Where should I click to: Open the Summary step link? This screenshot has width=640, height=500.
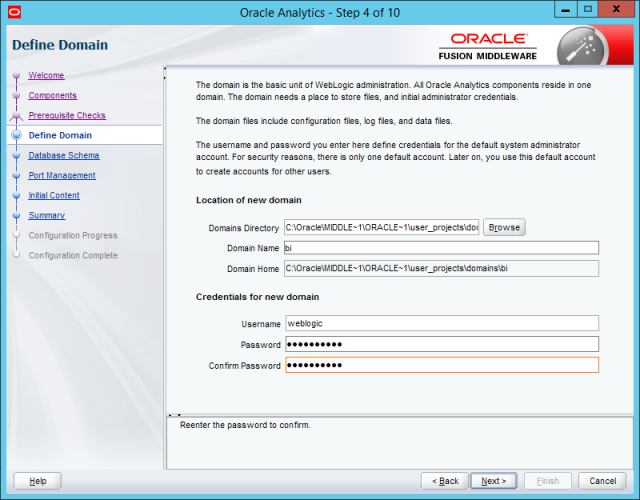(x=47, y=216)
